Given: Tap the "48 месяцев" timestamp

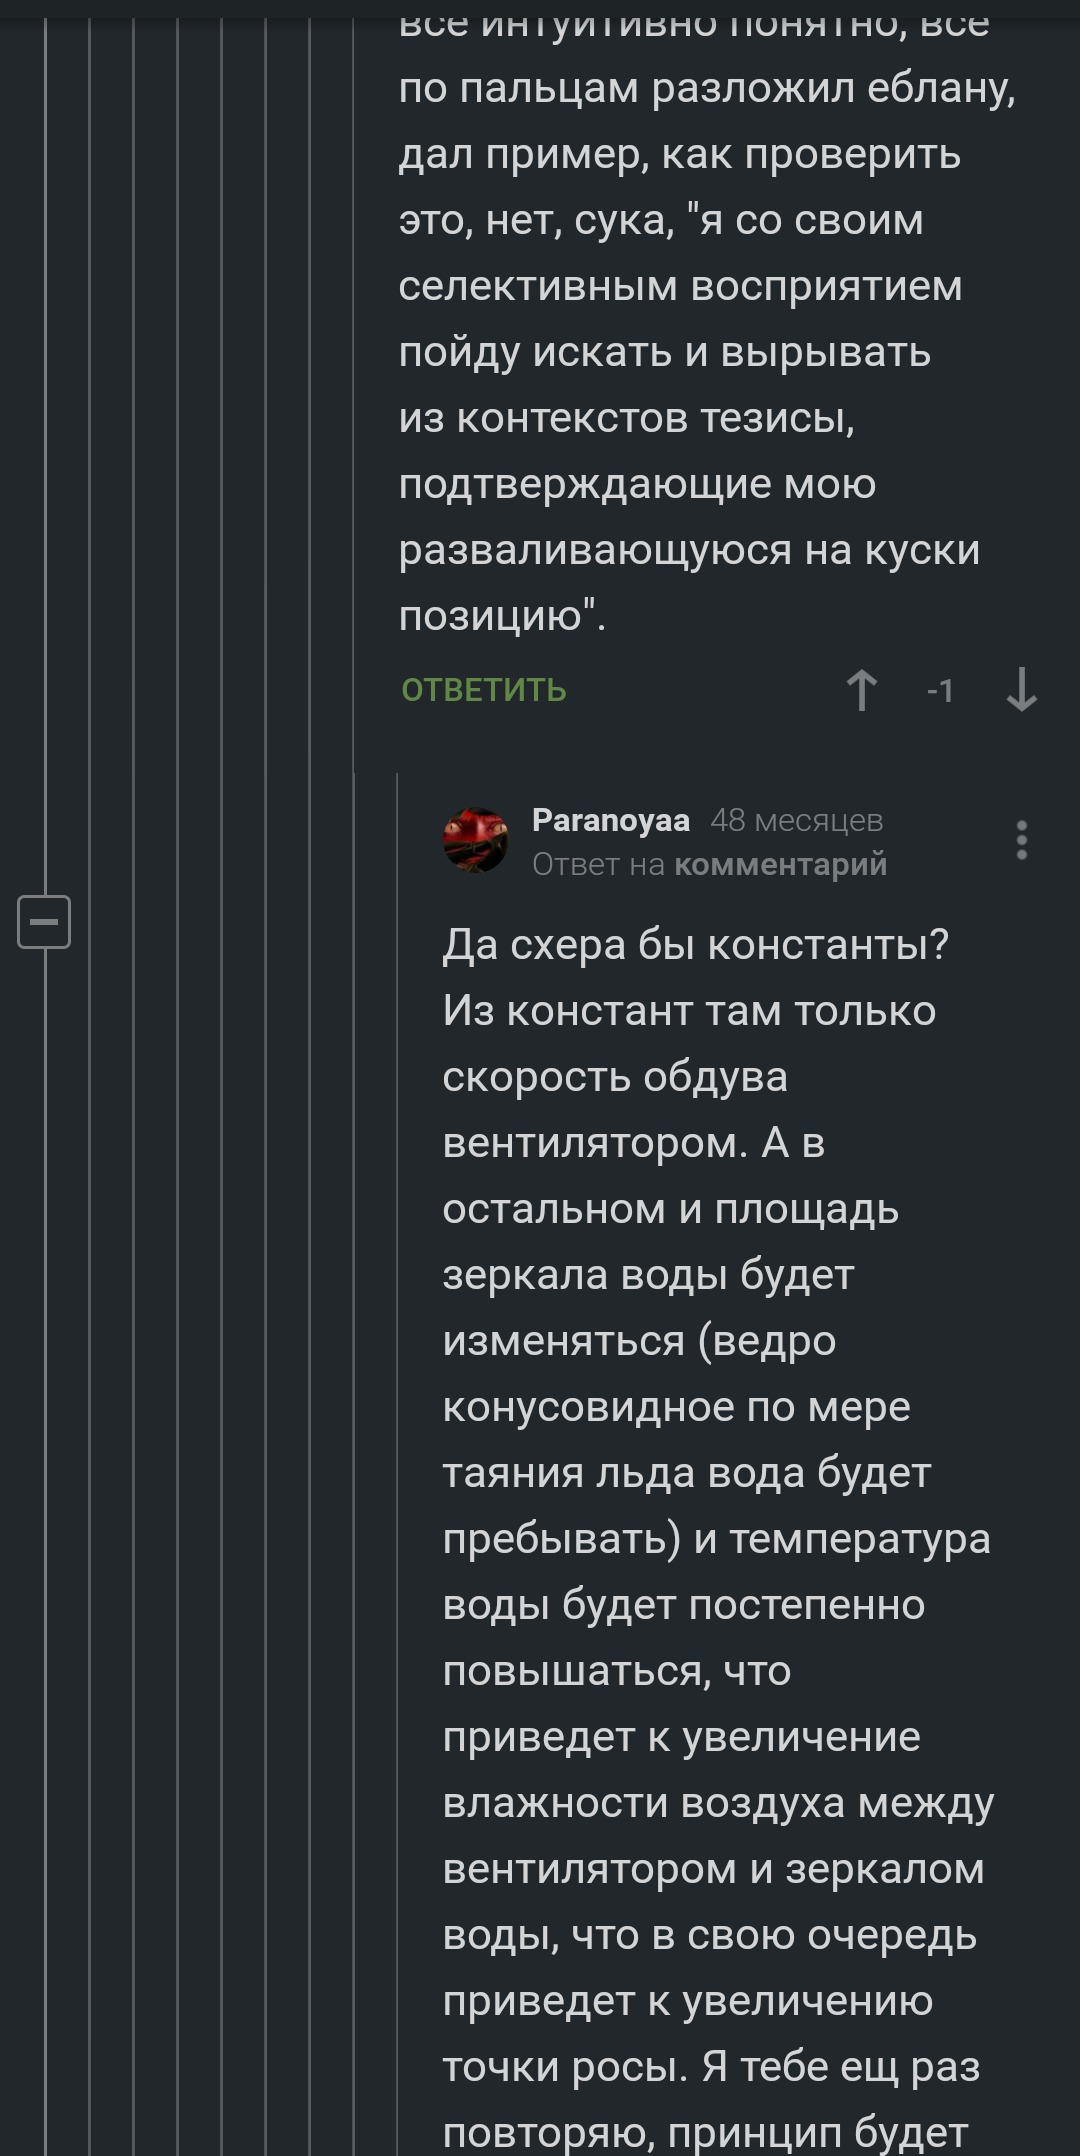Looking at the screenshot, I should pos(796,820).
